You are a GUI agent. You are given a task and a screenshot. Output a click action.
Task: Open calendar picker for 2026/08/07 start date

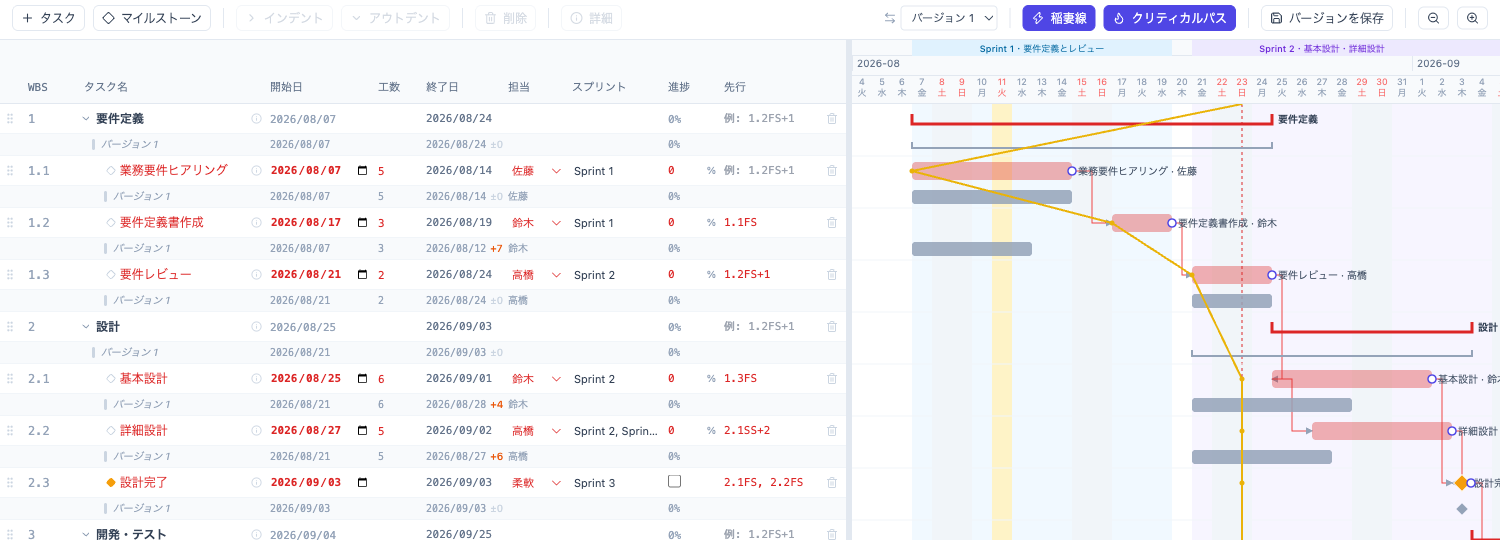point(362,171)
